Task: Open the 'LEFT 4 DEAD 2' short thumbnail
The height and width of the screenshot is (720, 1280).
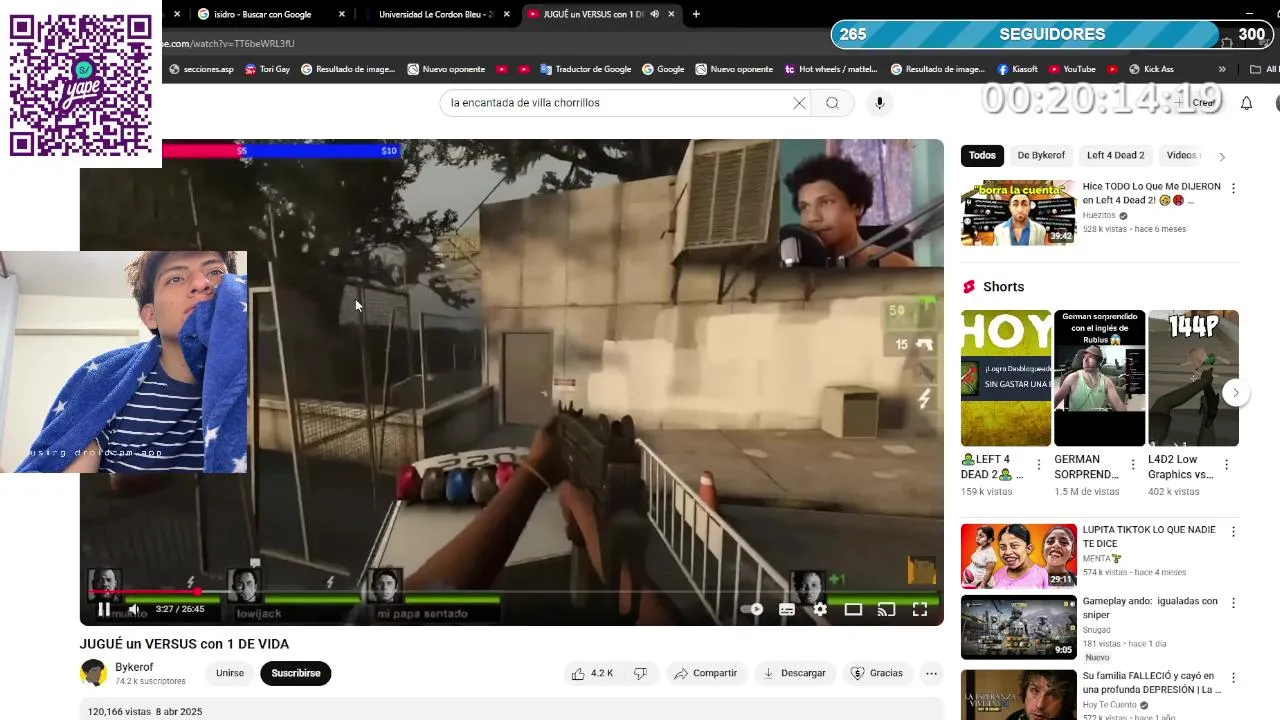Action: coord(1006,378)
